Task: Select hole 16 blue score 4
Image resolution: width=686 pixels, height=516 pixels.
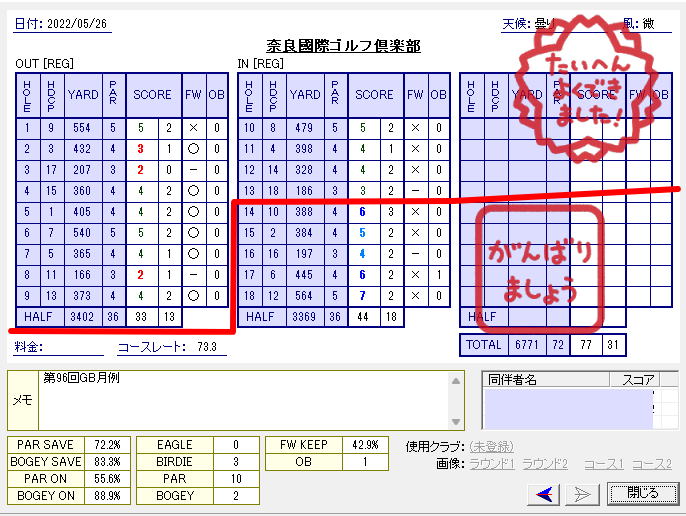Action: pyautogui.click(x=363, y=254)
